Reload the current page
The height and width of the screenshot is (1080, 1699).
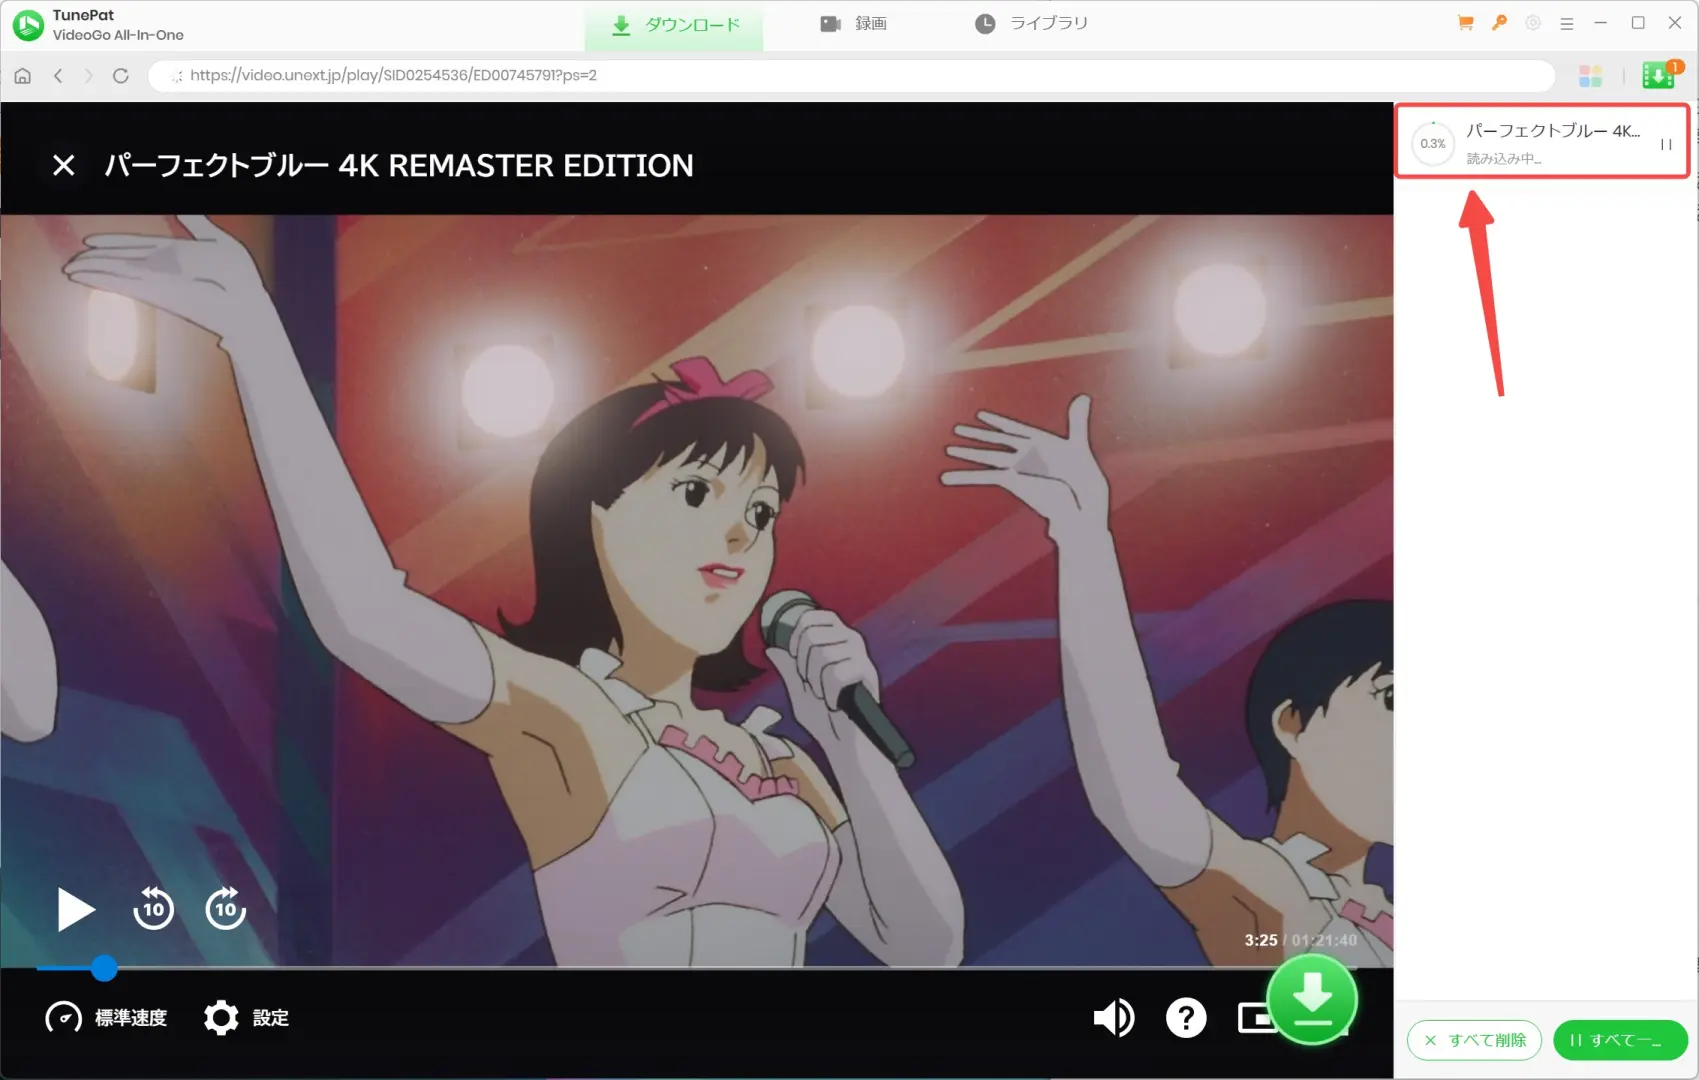121,76
